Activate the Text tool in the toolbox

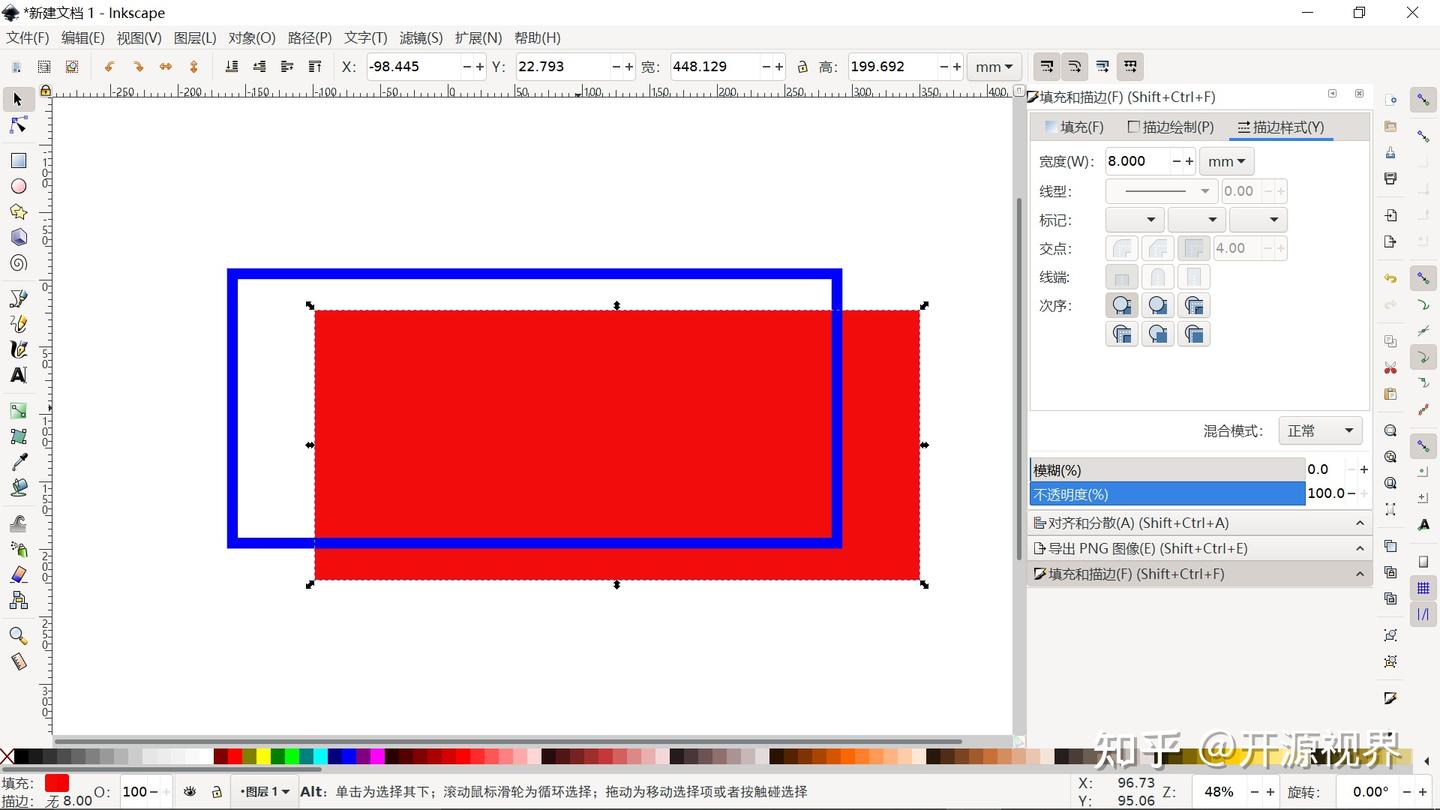18,375
